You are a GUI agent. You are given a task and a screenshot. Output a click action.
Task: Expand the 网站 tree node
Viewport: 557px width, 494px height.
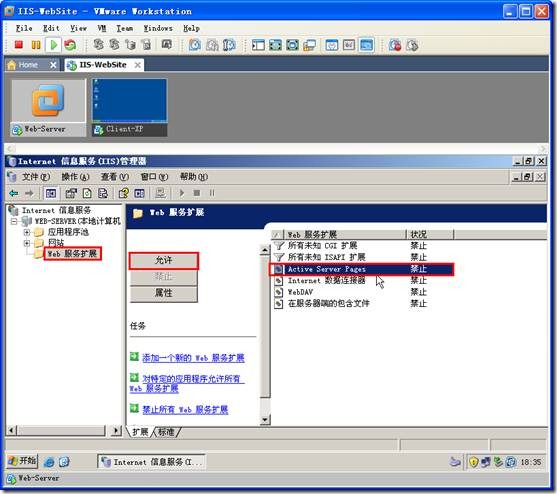(x=27, y=243)
